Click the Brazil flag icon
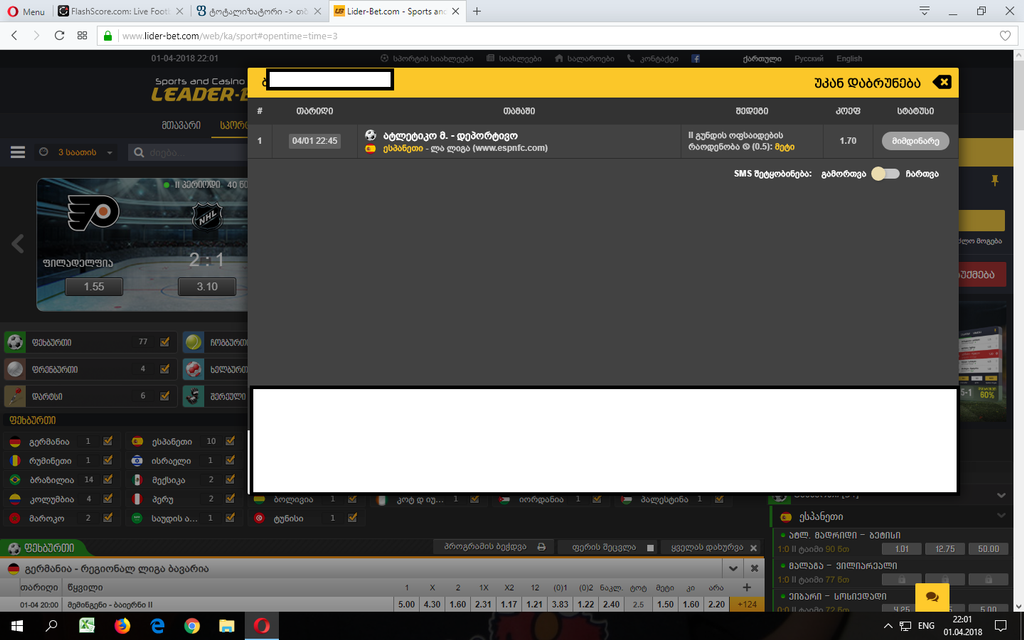 coord(14,480)
